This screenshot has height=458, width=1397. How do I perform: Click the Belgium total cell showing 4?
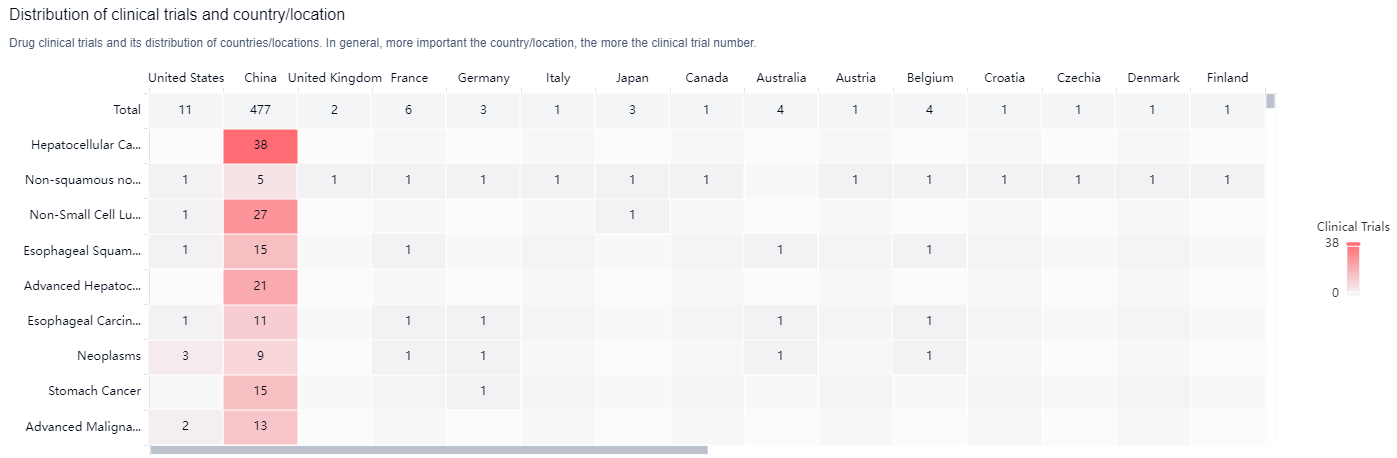pyautogui.click(x=929, y=110)
